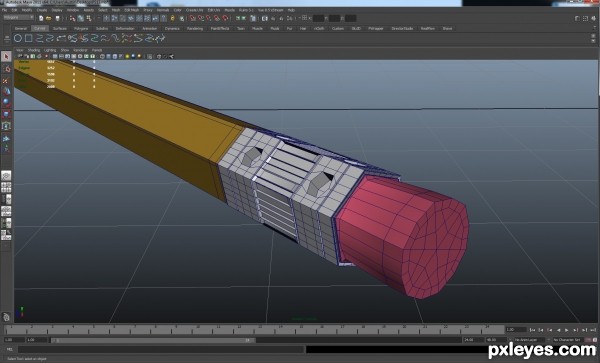The height and width of the screenshot is (363, 600).
Task: Switch to the Rendering shelf tab
Action: [195, 28]
